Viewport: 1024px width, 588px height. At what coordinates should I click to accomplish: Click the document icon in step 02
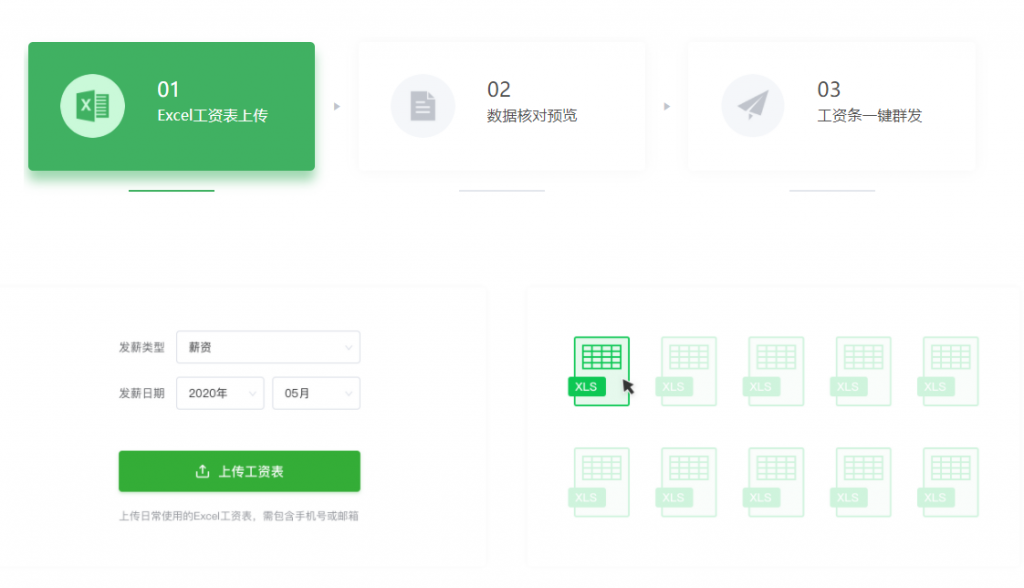(422, 106)
